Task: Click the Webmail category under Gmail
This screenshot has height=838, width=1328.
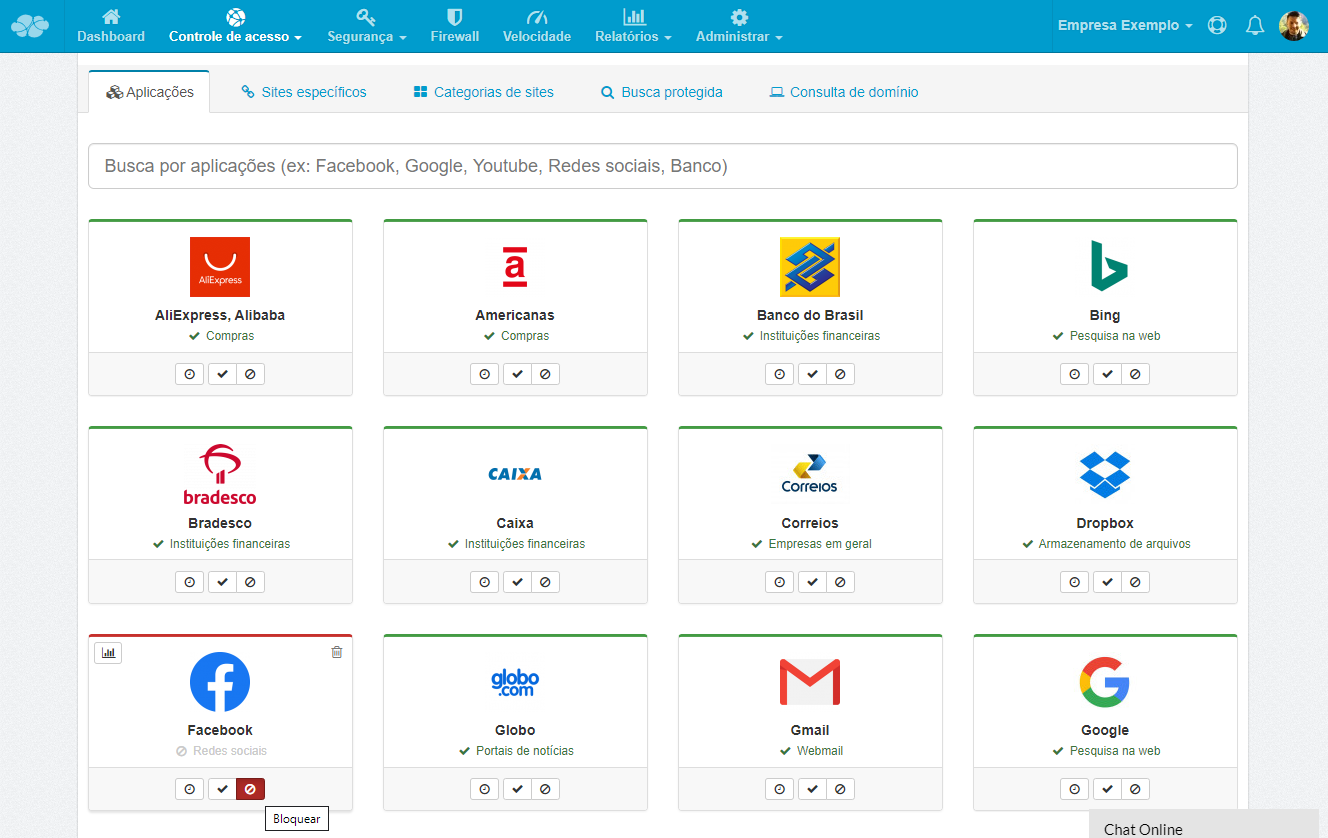Action: 820,751
